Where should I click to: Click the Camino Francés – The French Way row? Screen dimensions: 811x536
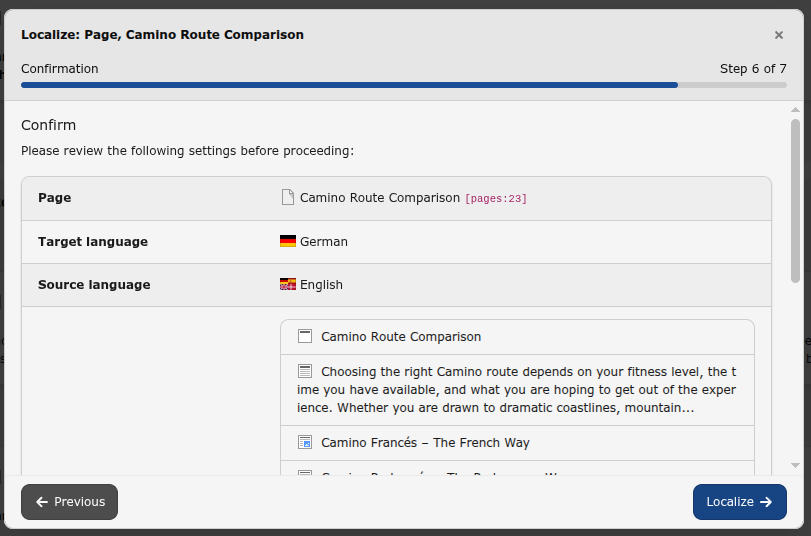517,443
